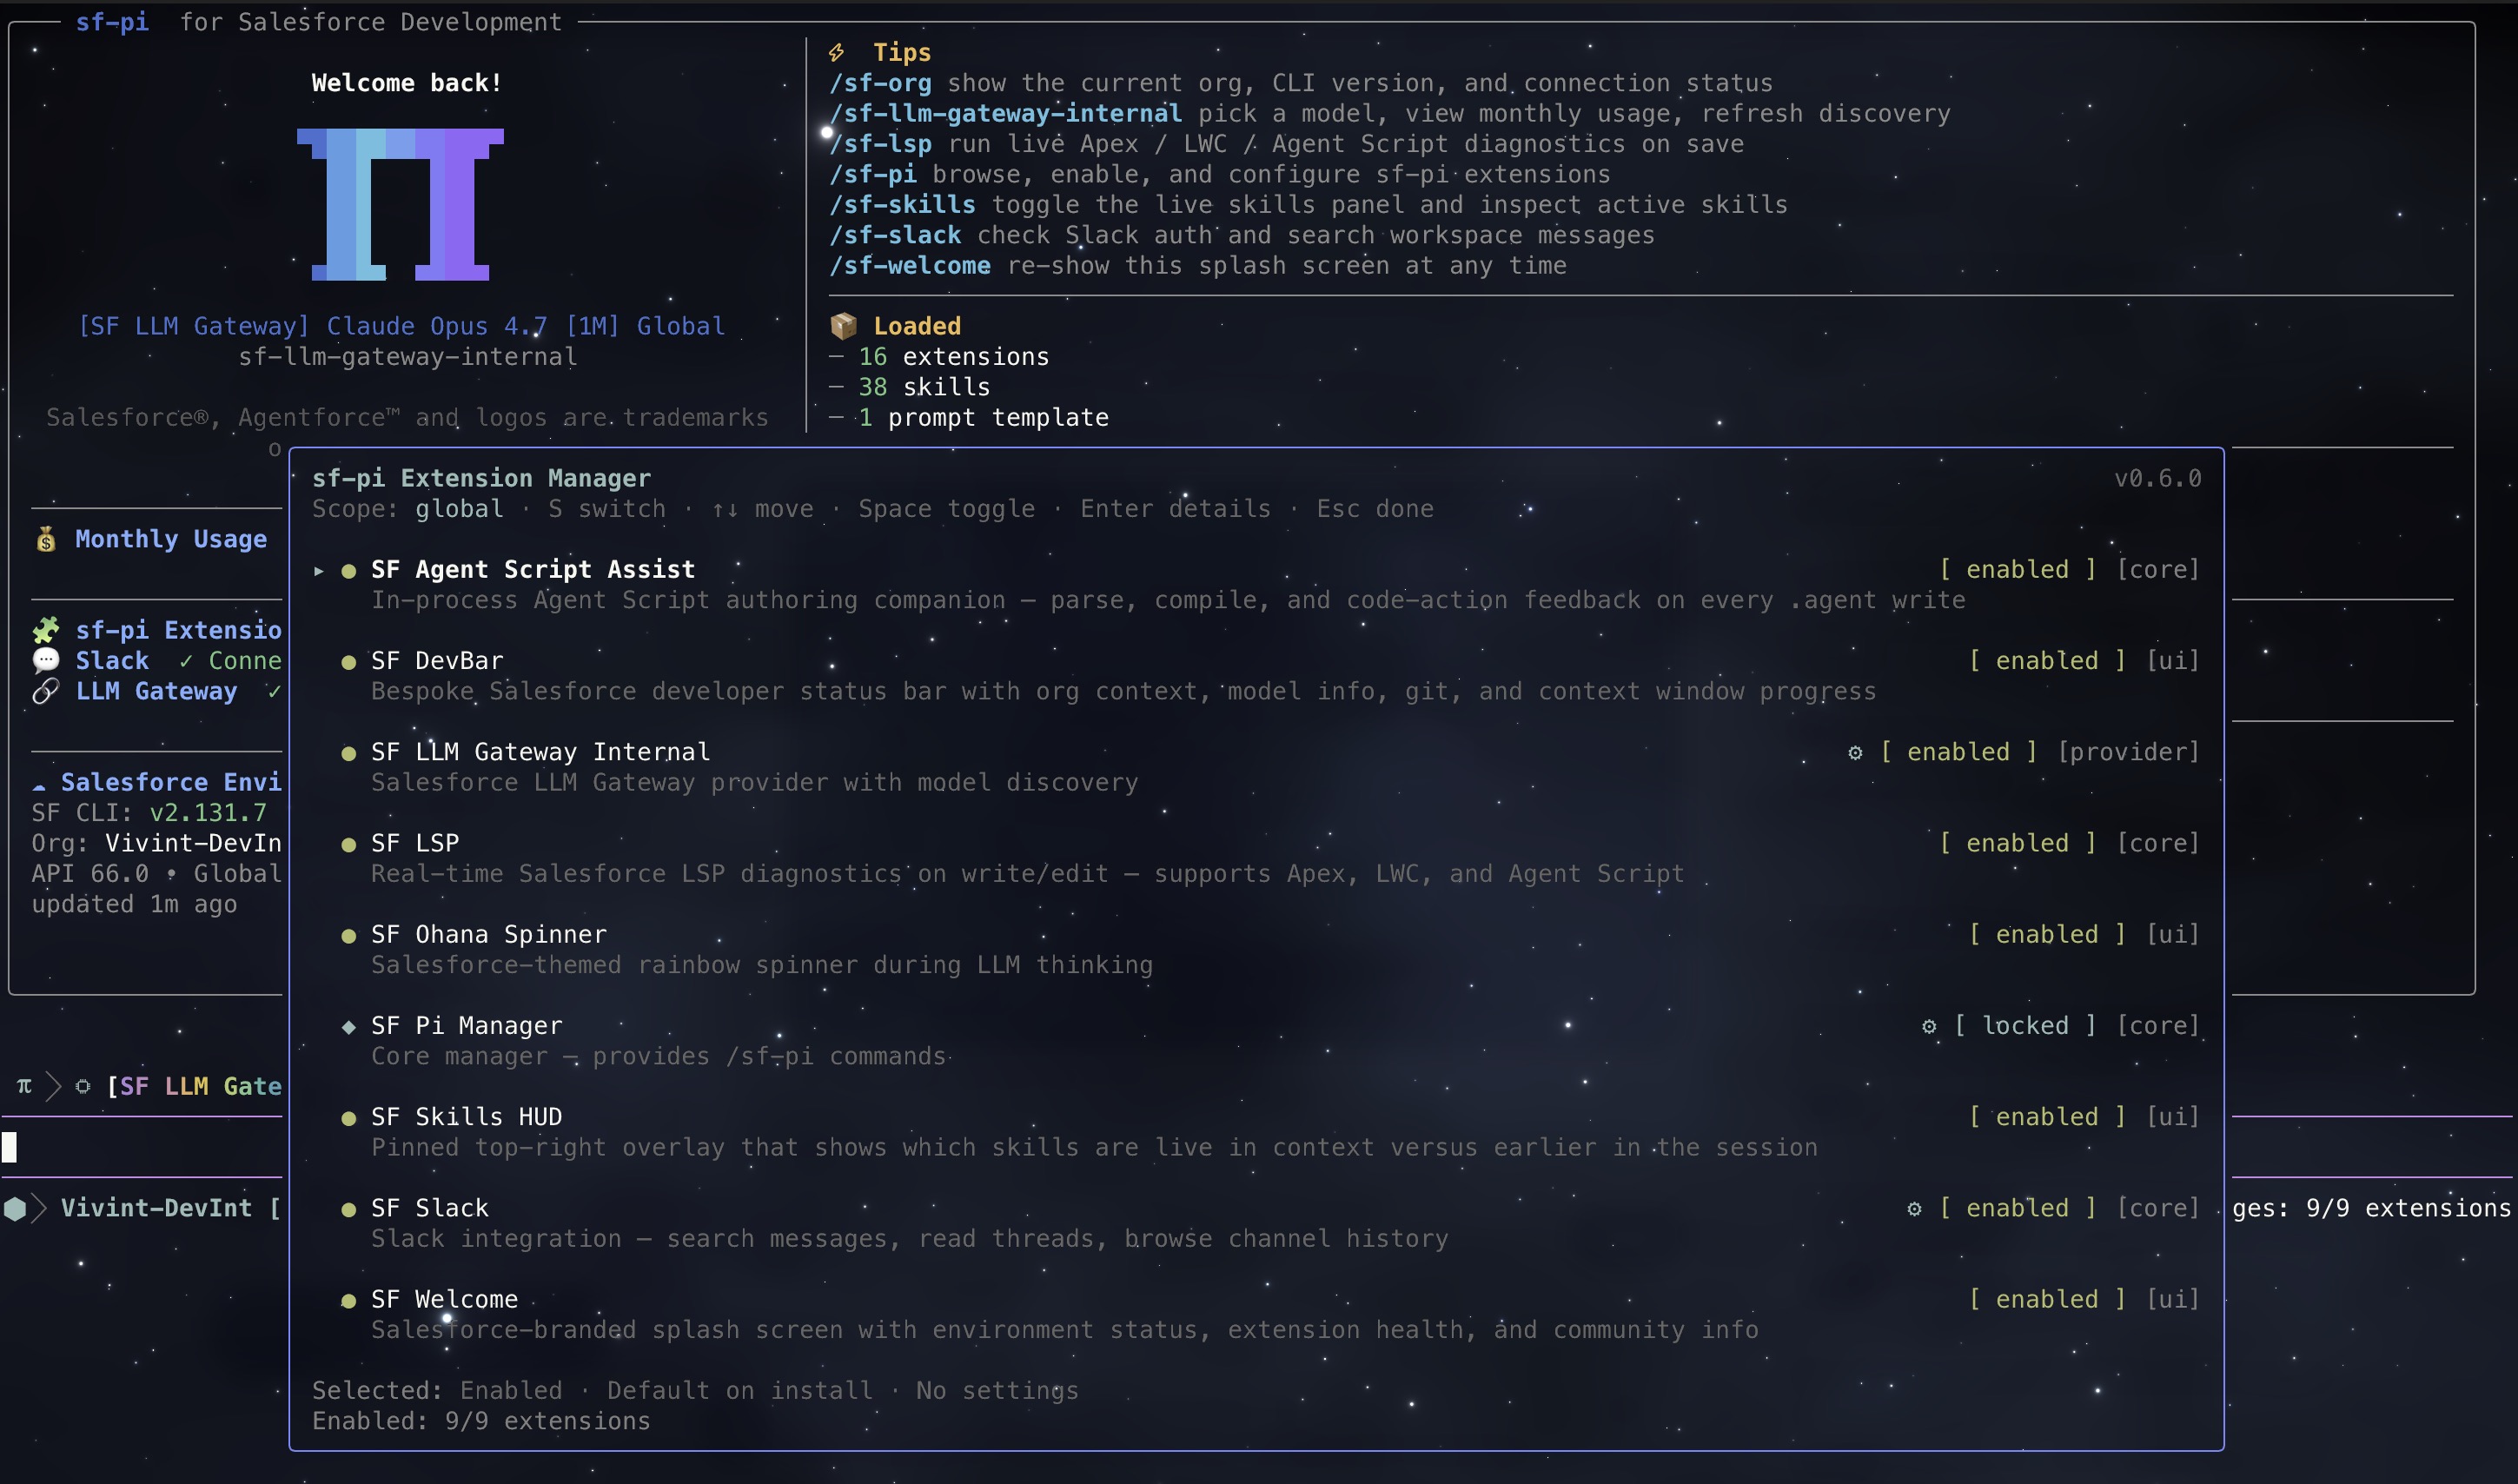This screenshot has height=1484, width=2518.
Task: Expand the selected SF Agent Script Assist arrow
Action: point(319,570)
